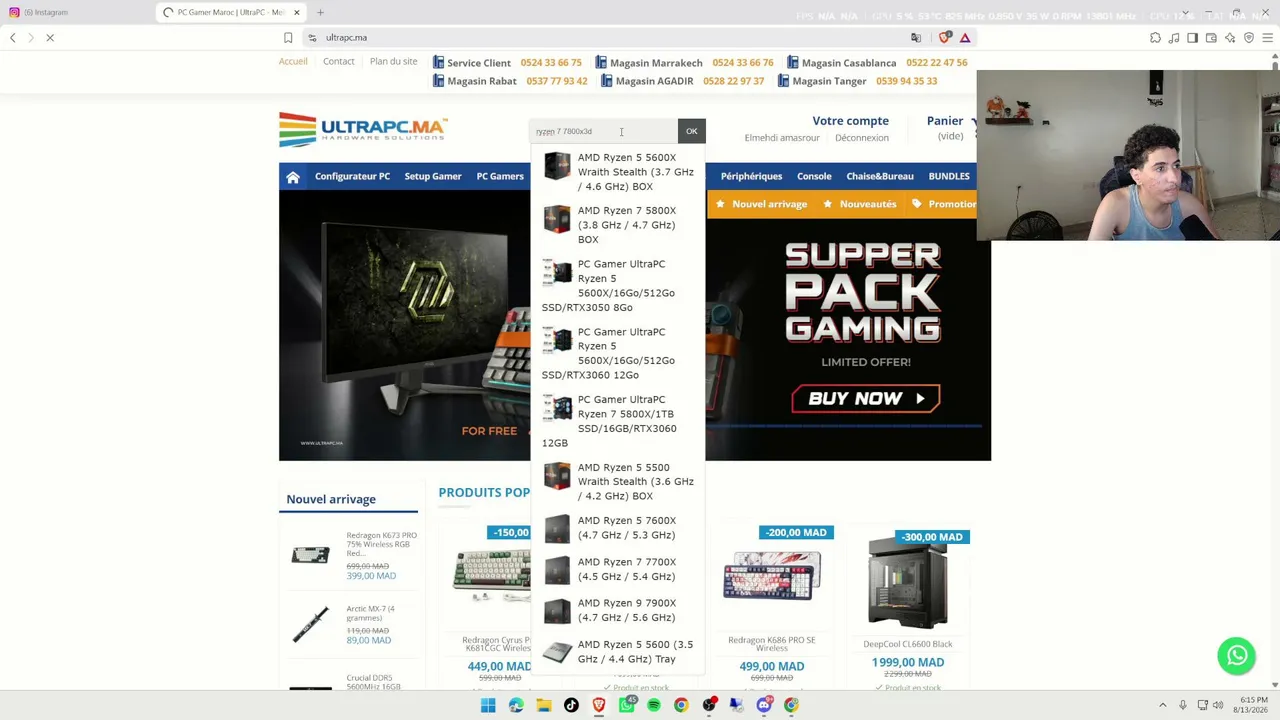This screenshot has width=1280, height=720.
Task: Submit search with the OK button
Action: (692, 131)
